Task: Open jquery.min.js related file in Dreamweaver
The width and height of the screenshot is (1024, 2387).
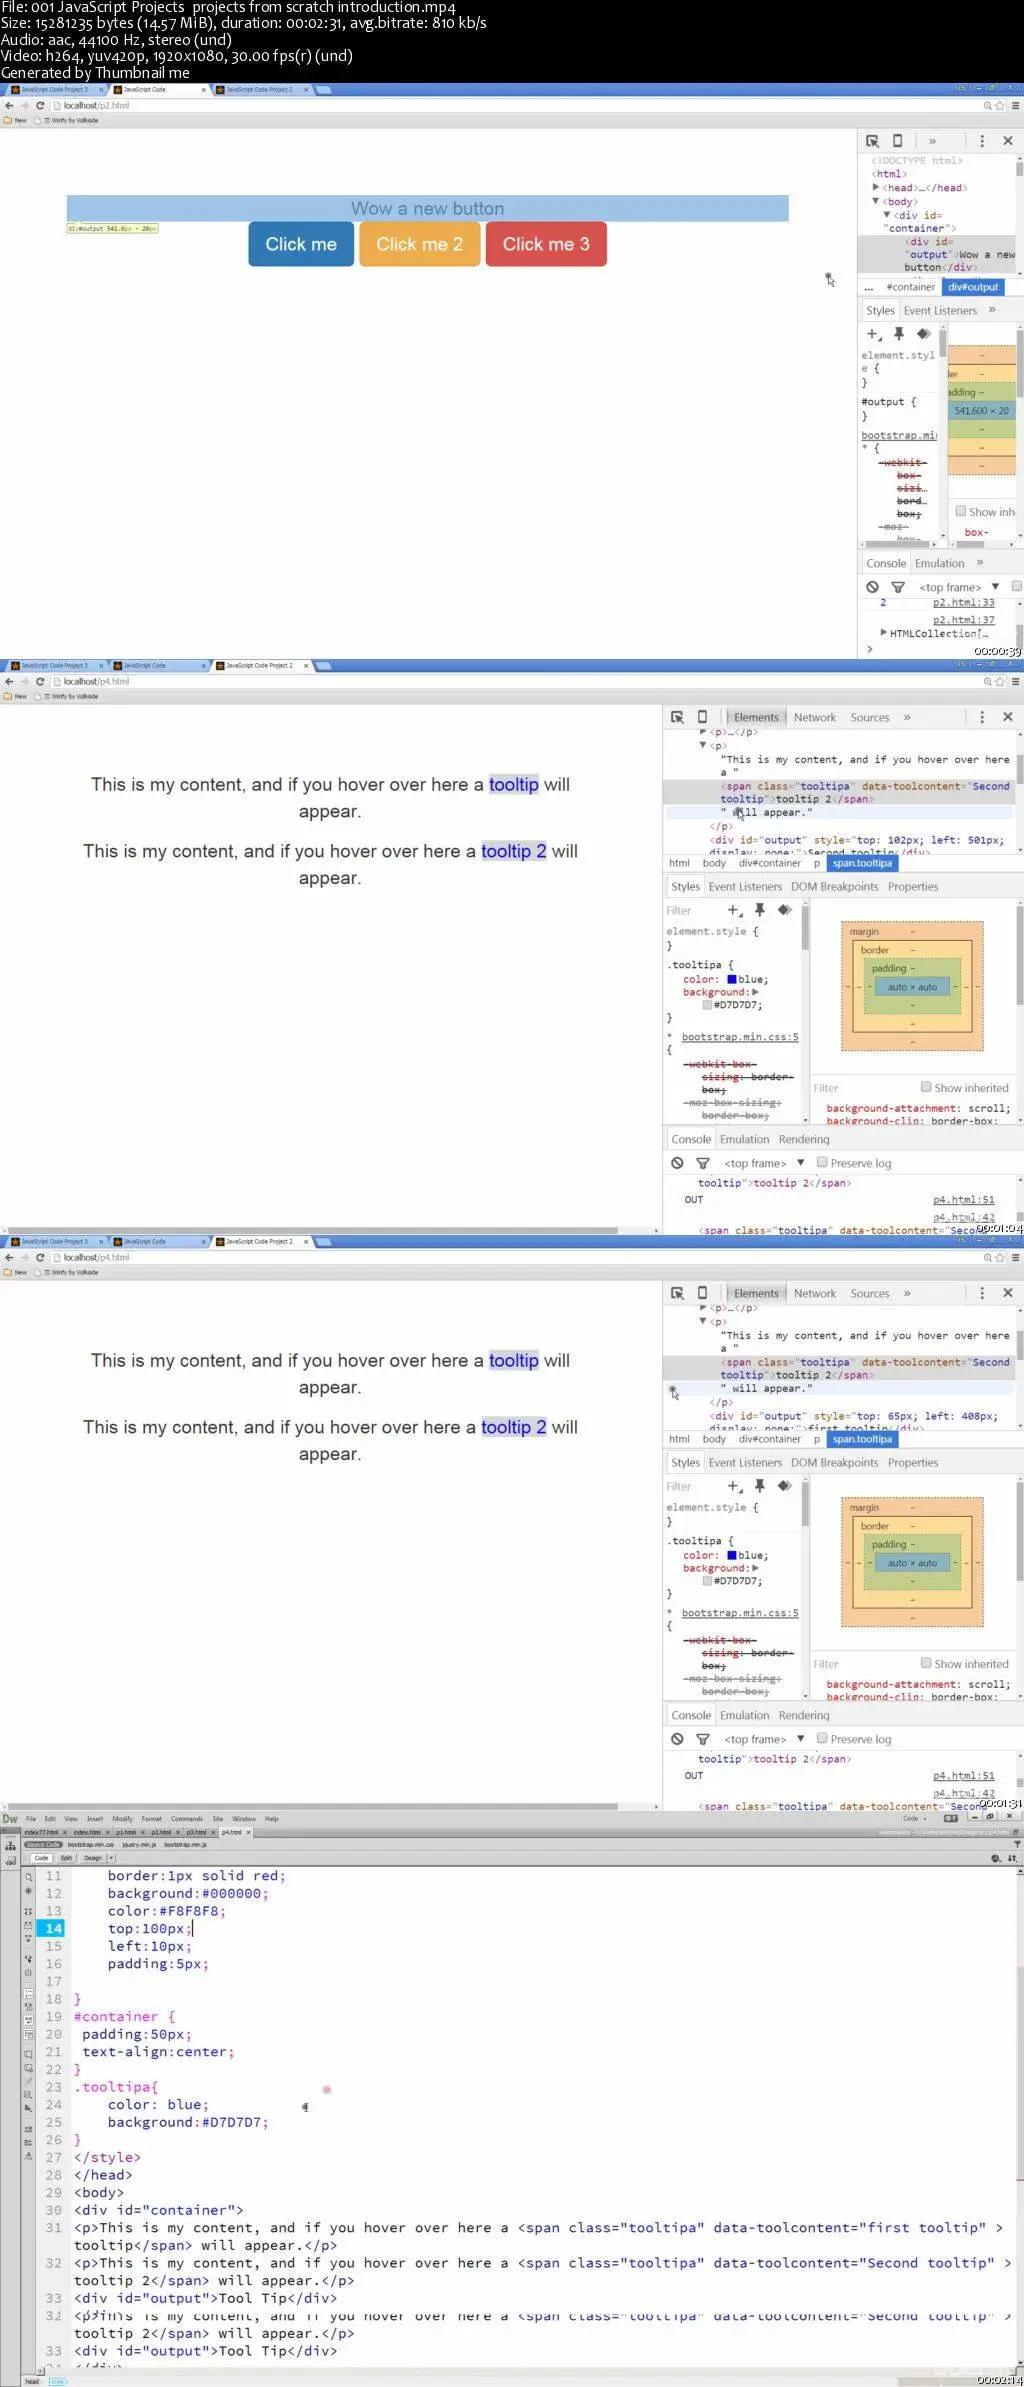Action: [x=137, y=1844]
